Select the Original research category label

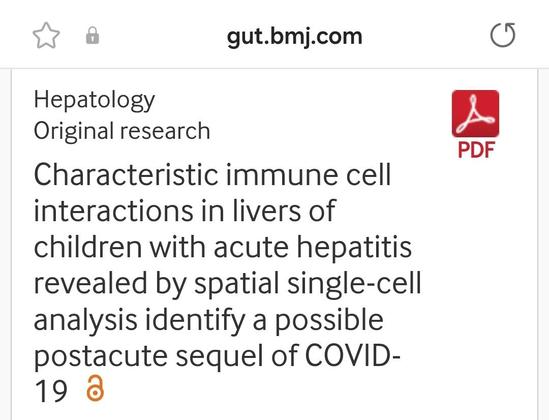122,132
